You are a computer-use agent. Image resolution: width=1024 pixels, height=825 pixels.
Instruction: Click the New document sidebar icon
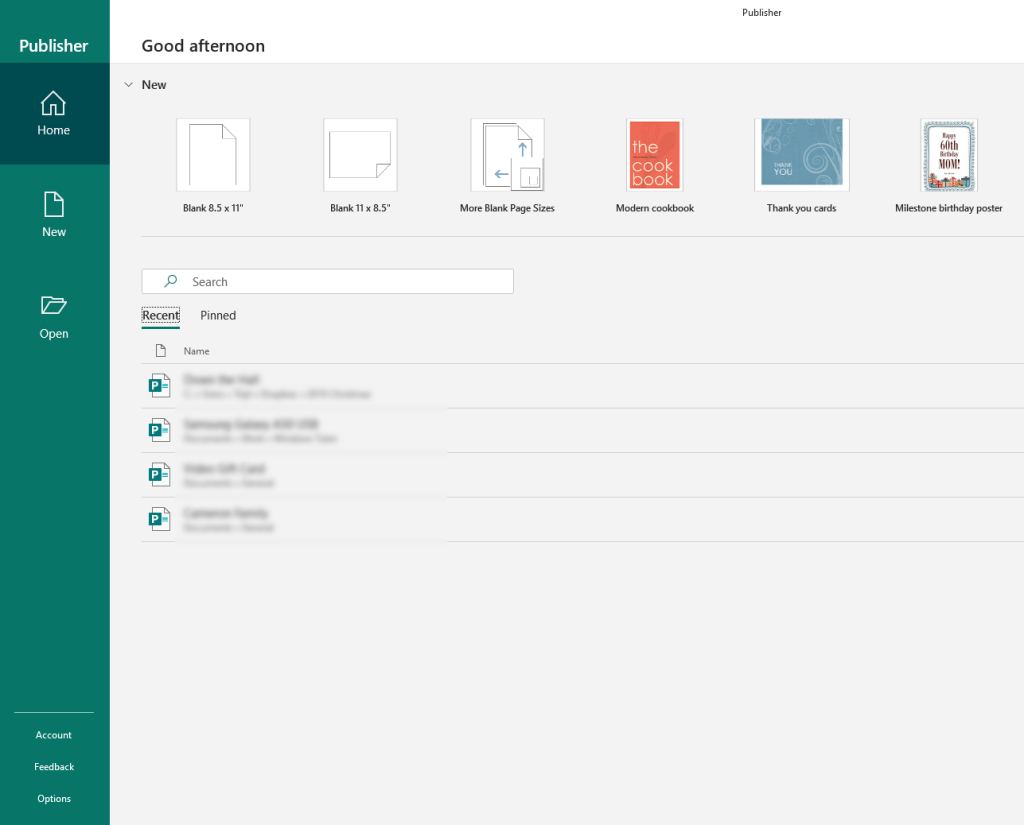(x=54, y=204)
